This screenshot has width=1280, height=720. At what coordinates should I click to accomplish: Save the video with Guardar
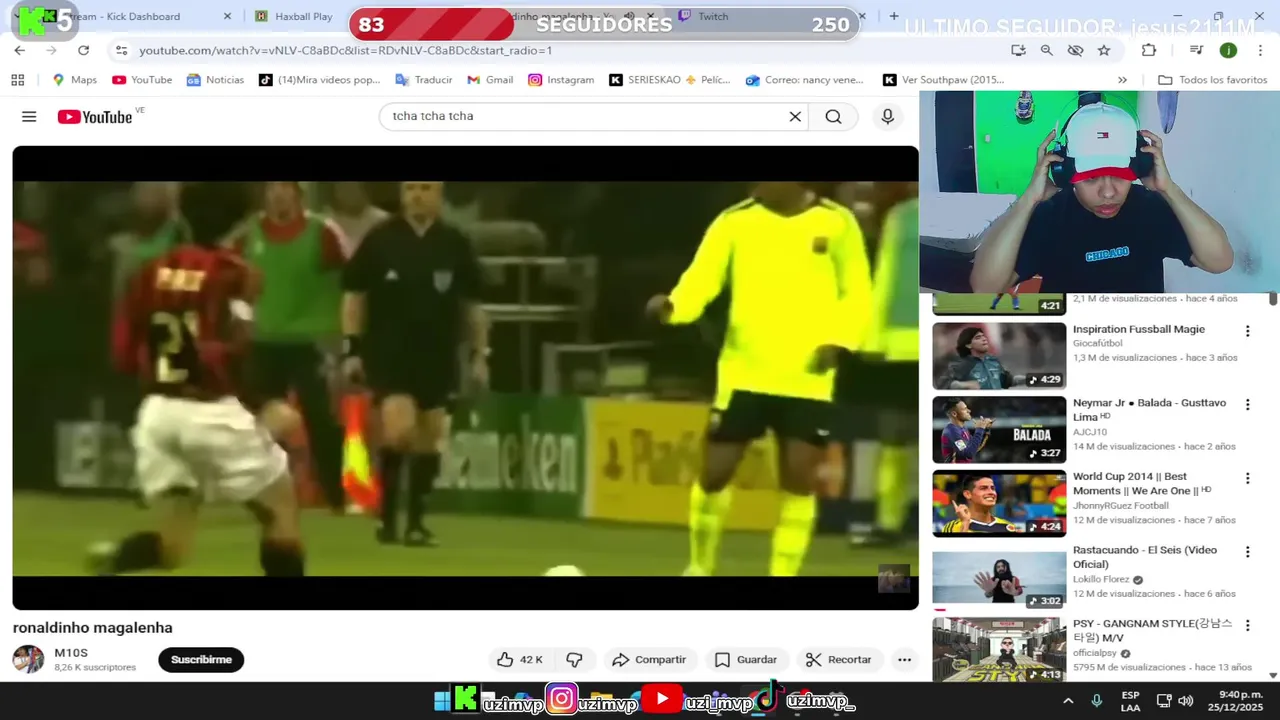pyautogui.click(x=746, y=660)
